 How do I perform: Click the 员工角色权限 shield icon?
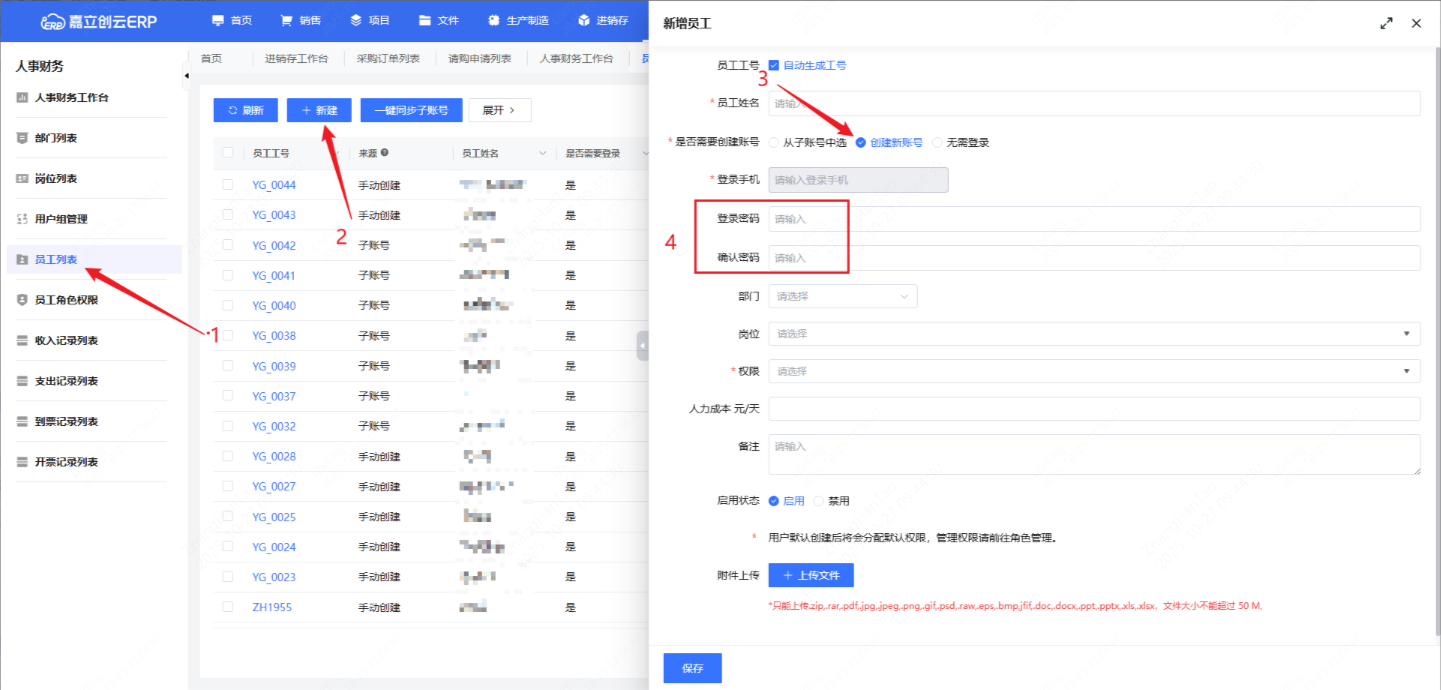click(x=22, y=300)
